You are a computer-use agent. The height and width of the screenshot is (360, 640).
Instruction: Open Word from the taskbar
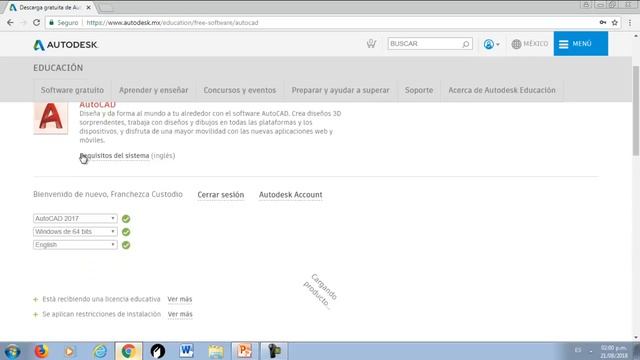pos(186,351)
